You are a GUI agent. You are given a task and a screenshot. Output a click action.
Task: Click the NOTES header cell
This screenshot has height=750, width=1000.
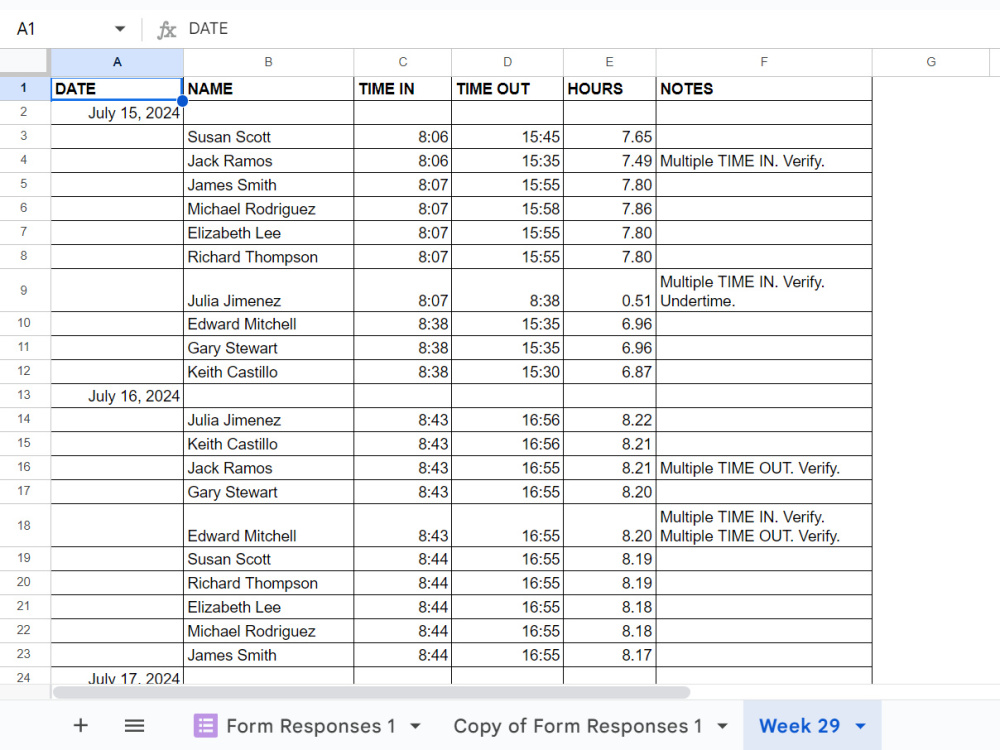(763, 89)
